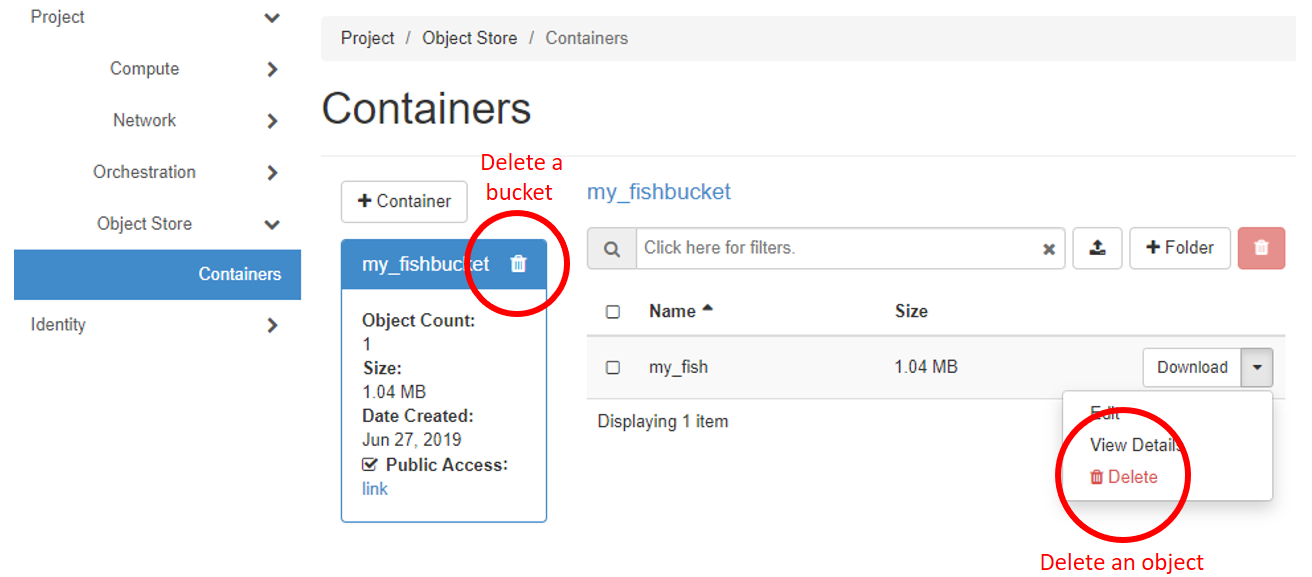
Task: Collapse the Object Store section
Action: (x=272, y=224)
